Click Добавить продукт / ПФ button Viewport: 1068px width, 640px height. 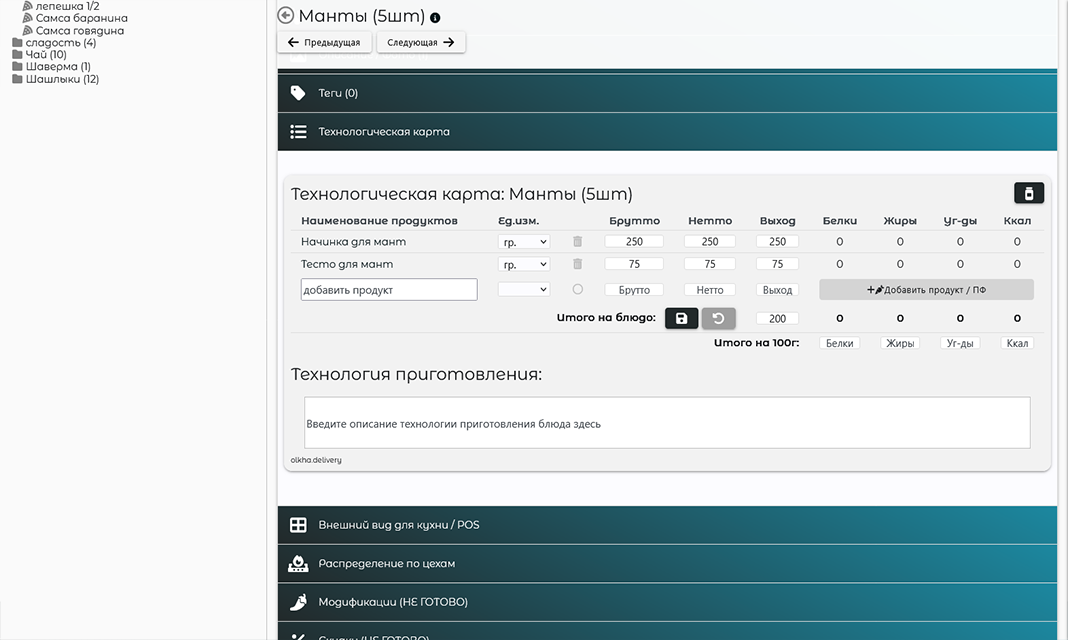[x=926, y=289]
